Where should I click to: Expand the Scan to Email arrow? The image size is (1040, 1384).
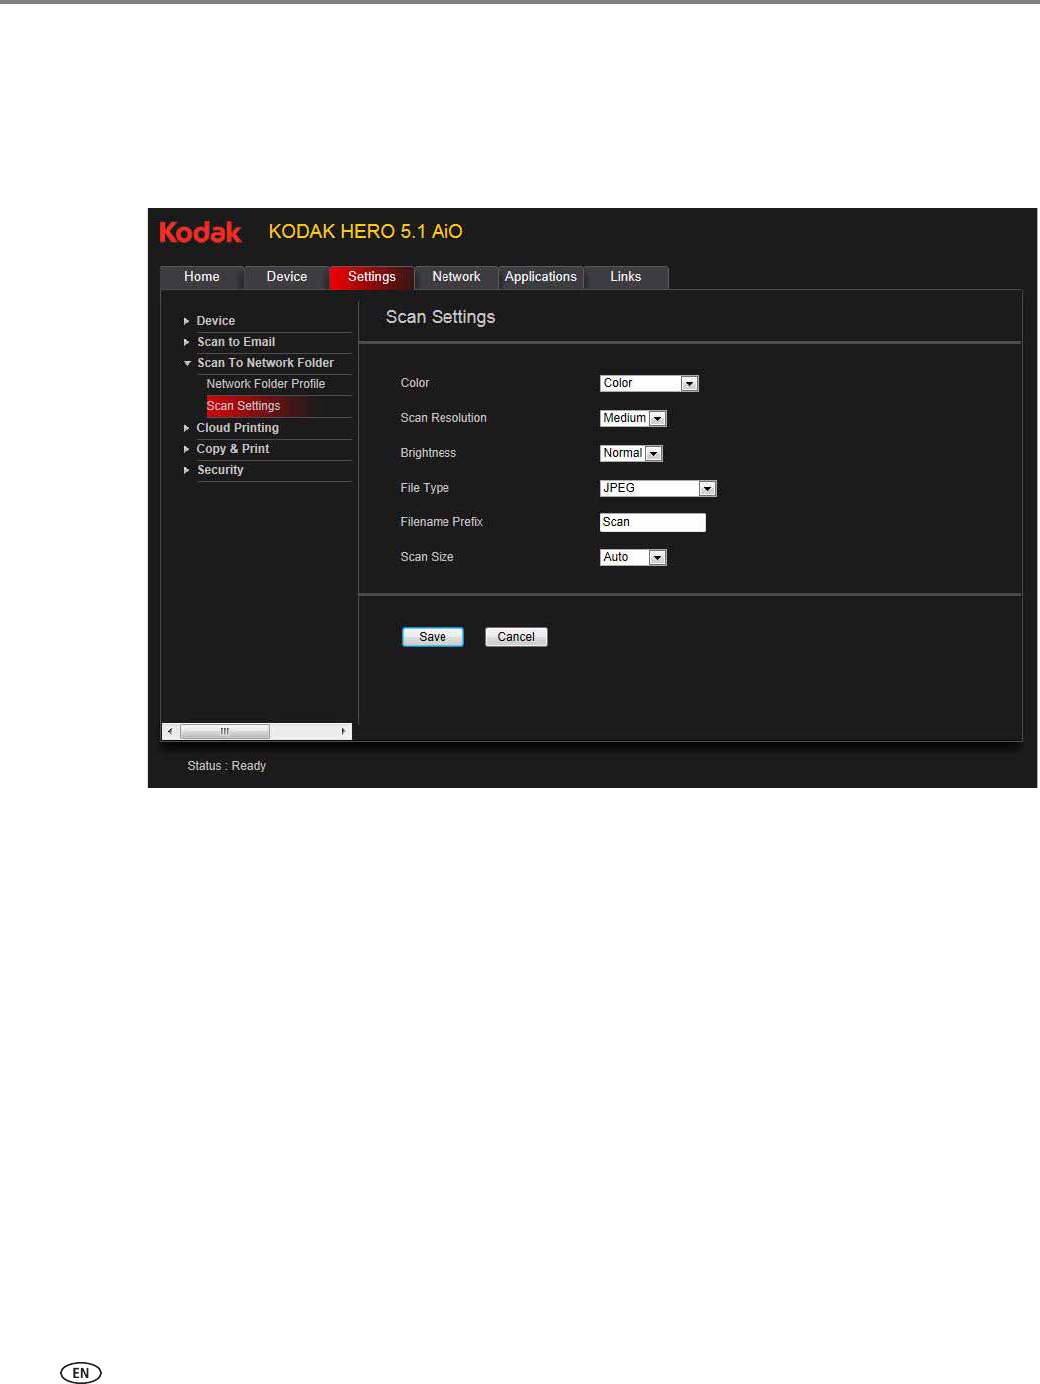[x=186, y=342]
